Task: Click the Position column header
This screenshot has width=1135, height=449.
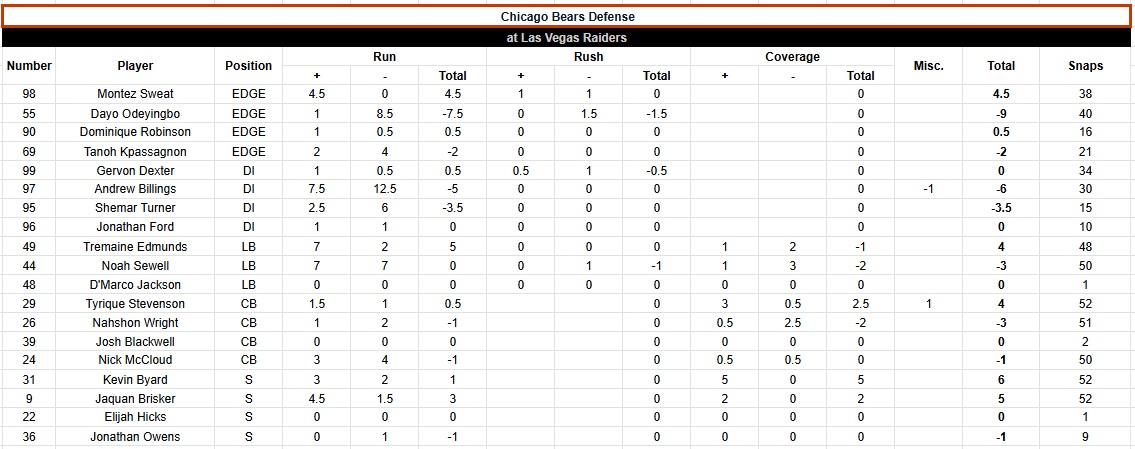Action: click(x=248, y=66)
